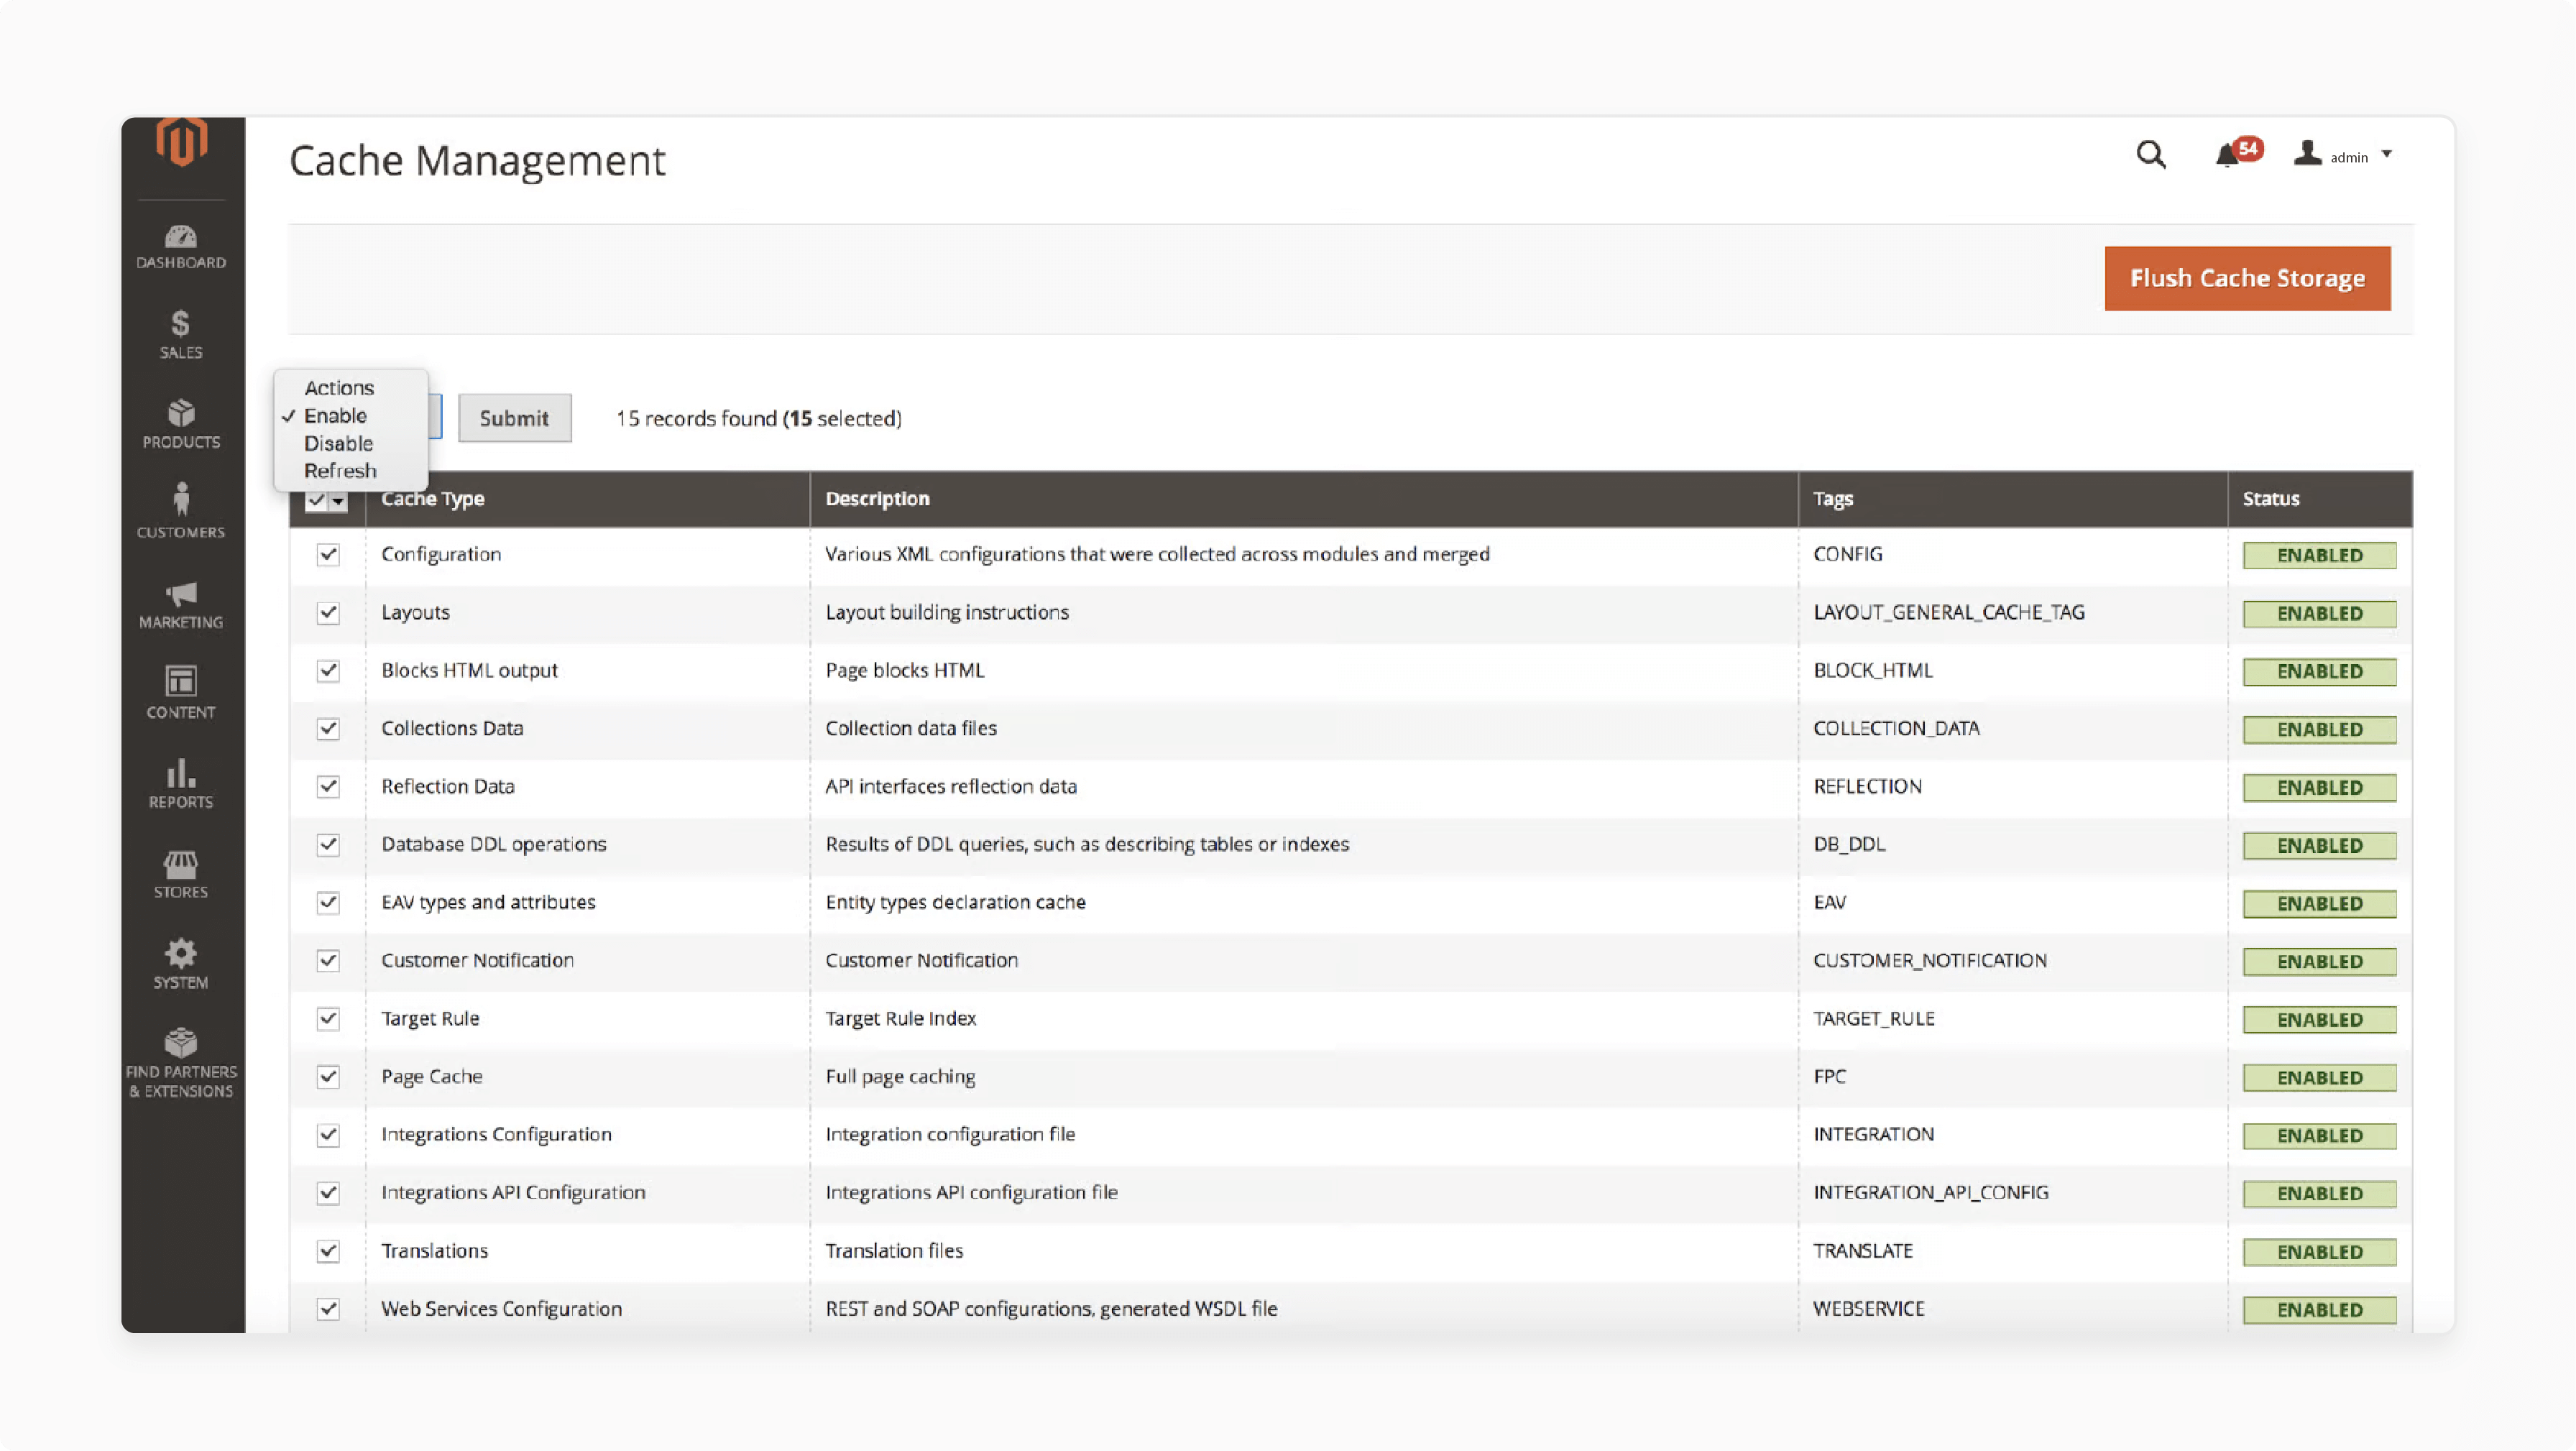
Task: Uncheck the Integrations Configuration checkbox
Action: [x=328, y=1135]
